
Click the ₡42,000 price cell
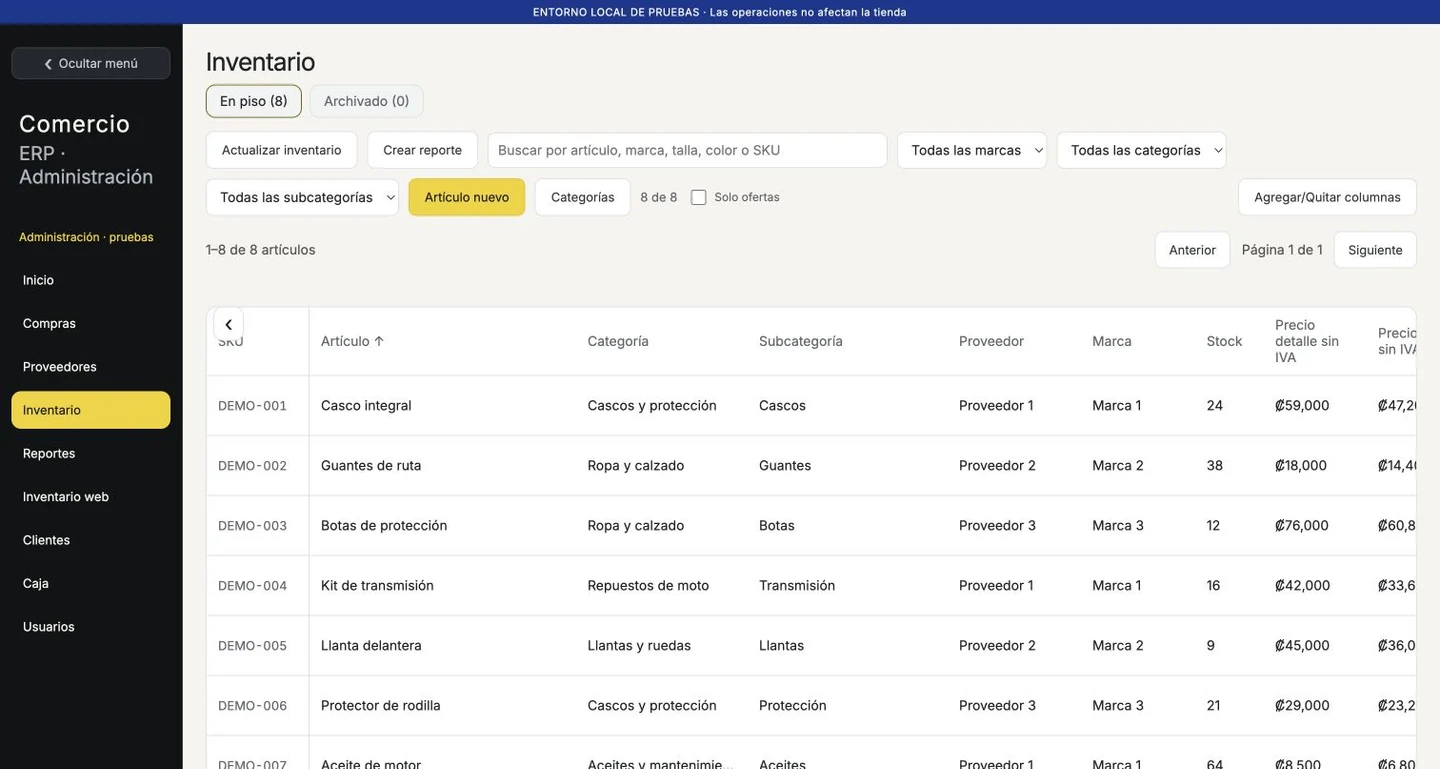1302,585
